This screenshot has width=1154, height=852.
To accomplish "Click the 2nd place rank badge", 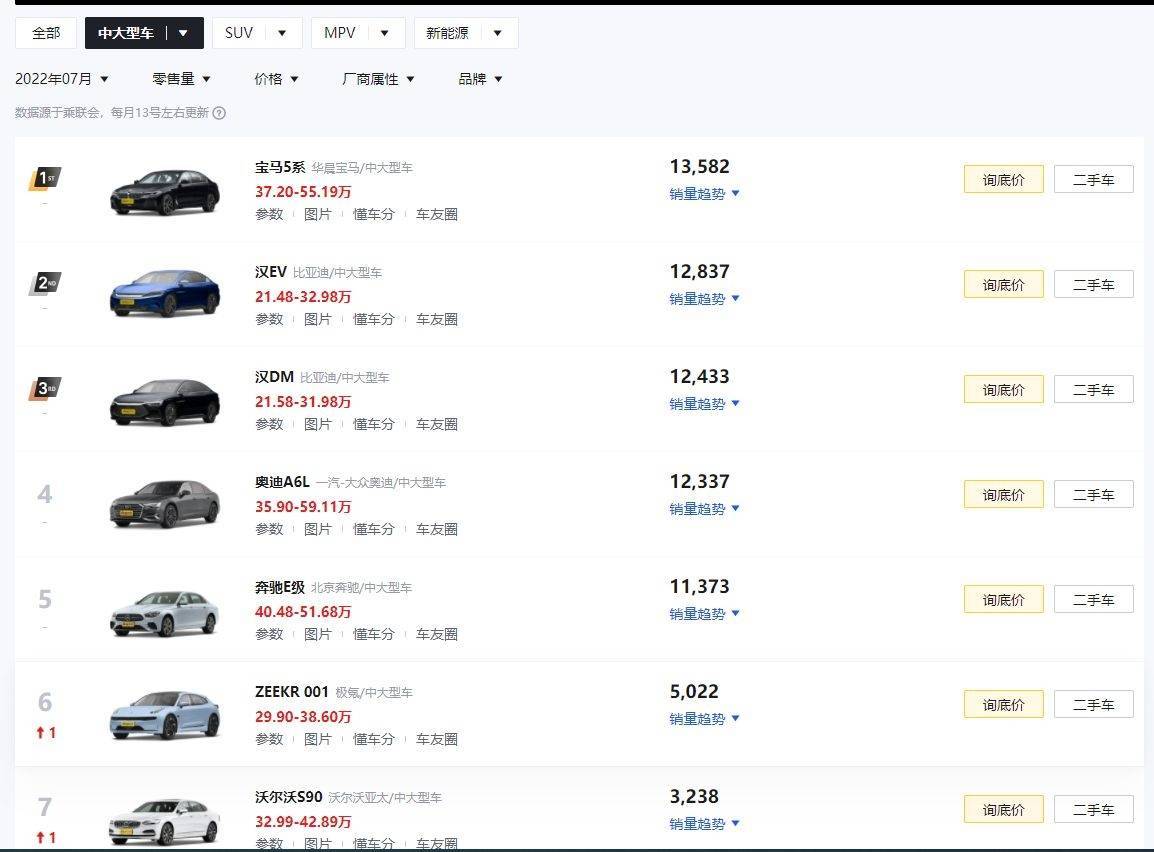I will click(x=45, y=283).
